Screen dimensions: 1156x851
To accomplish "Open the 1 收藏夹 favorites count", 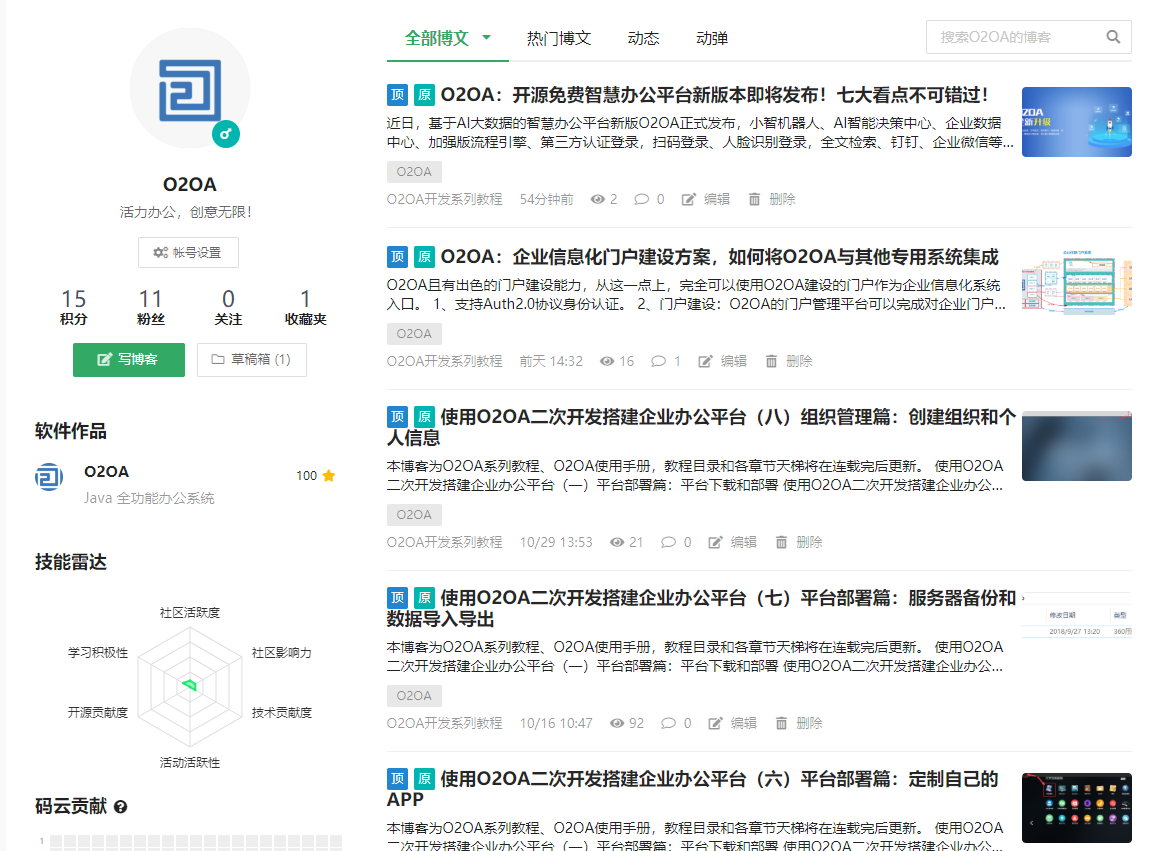I will [305, 307].
